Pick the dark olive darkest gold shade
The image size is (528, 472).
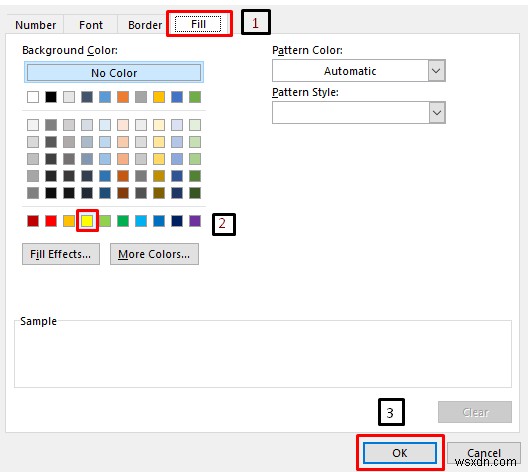click(x=159, y=193)
